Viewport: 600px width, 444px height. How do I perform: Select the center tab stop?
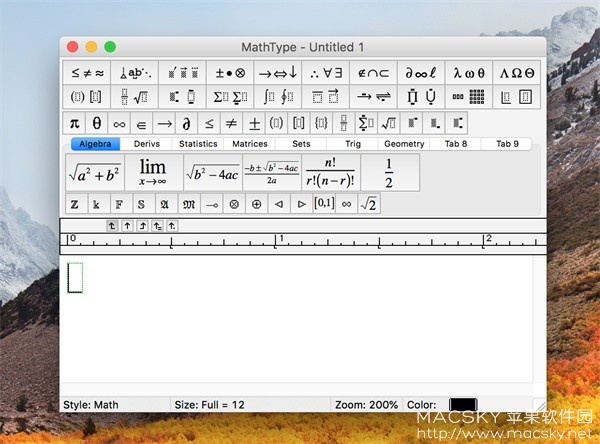[127, 226]
